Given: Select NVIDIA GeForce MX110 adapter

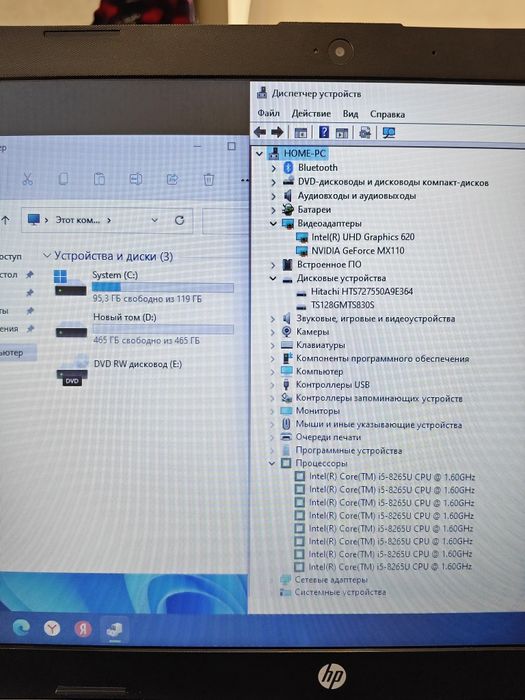Looking at the screenshot, I should click(358, 251).
